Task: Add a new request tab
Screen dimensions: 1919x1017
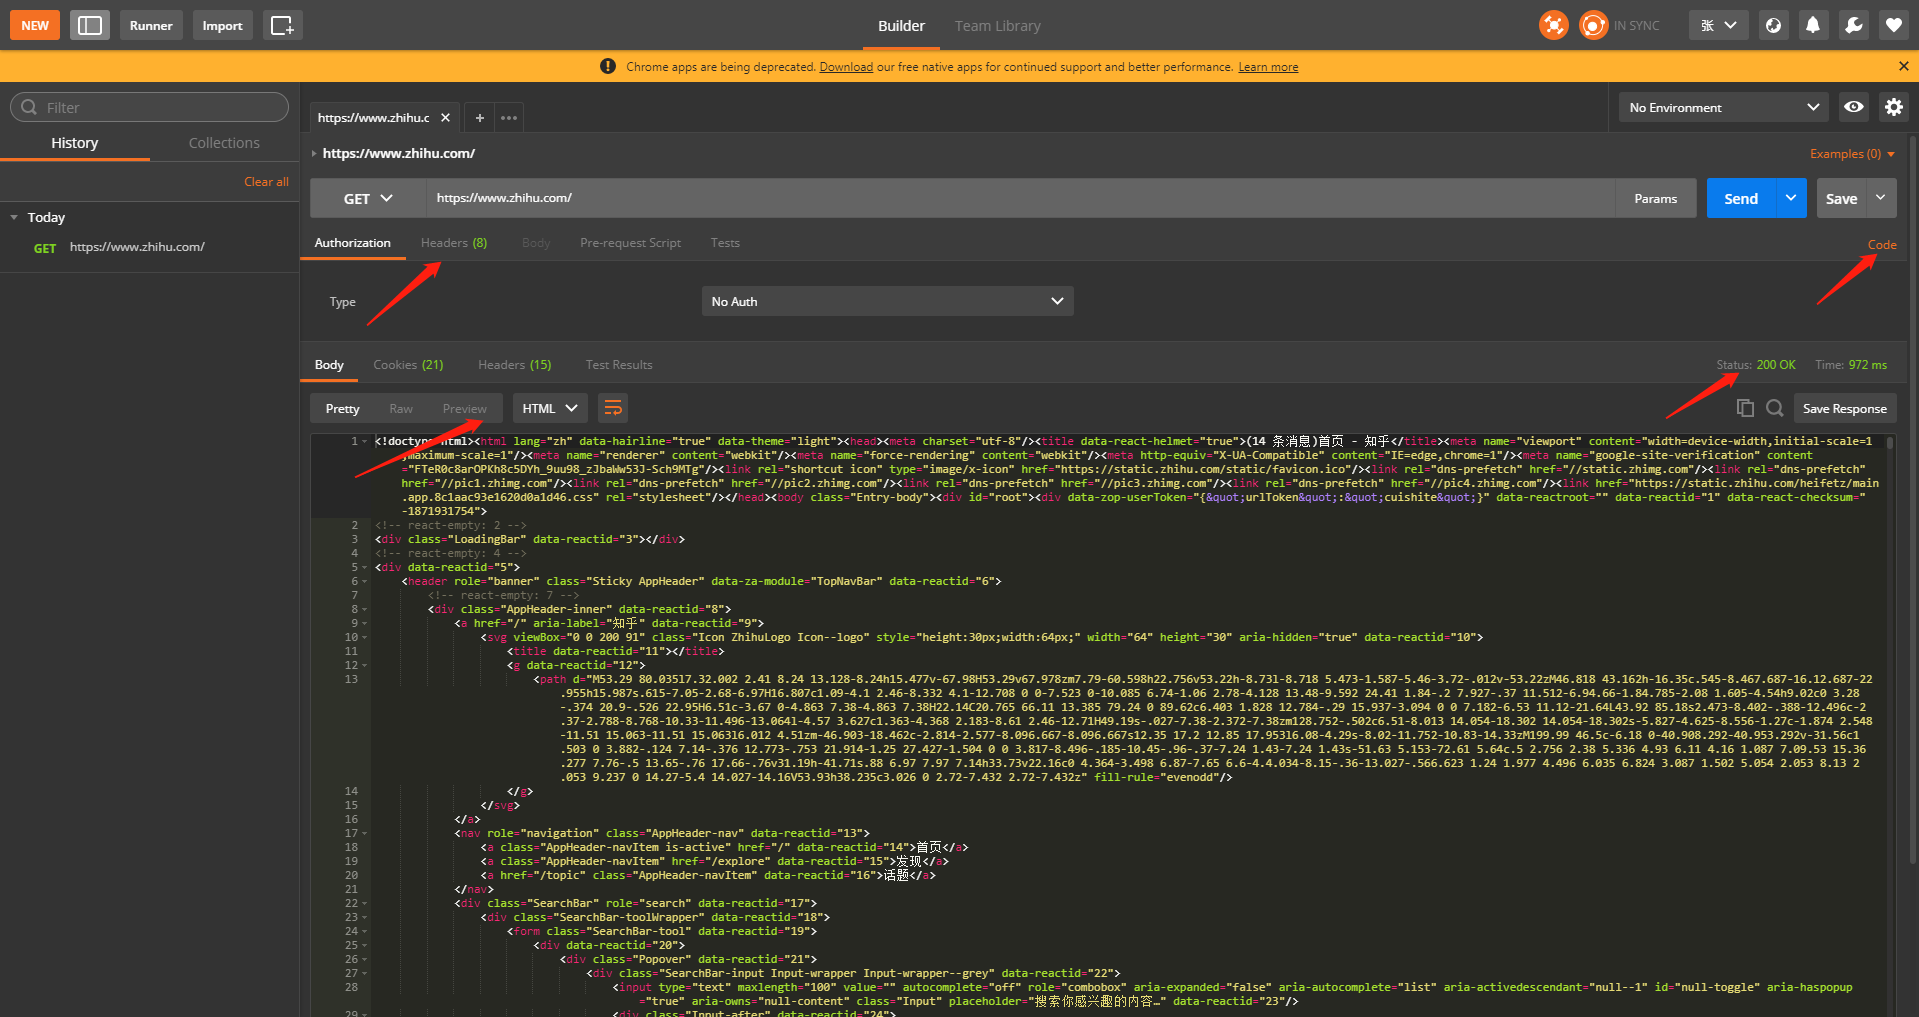Action: point(480,117)
